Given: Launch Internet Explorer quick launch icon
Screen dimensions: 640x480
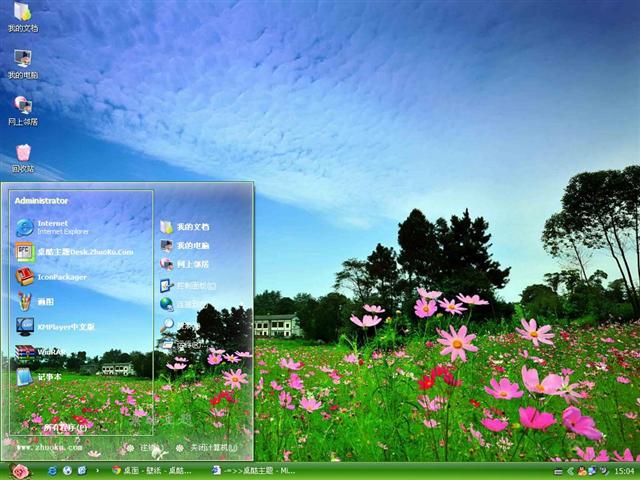Looking at the screenshot, I should [53, 471].
